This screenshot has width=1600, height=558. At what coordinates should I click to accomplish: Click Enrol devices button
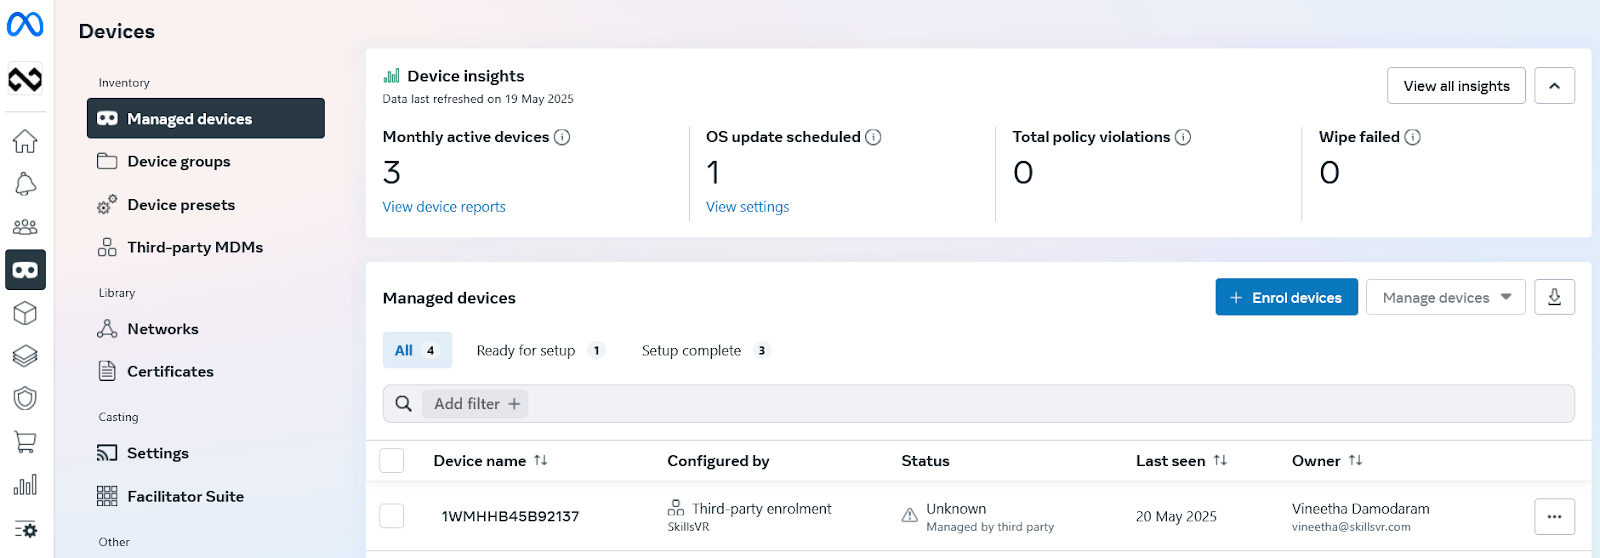pyautogui.click(x=1286, y=297)
